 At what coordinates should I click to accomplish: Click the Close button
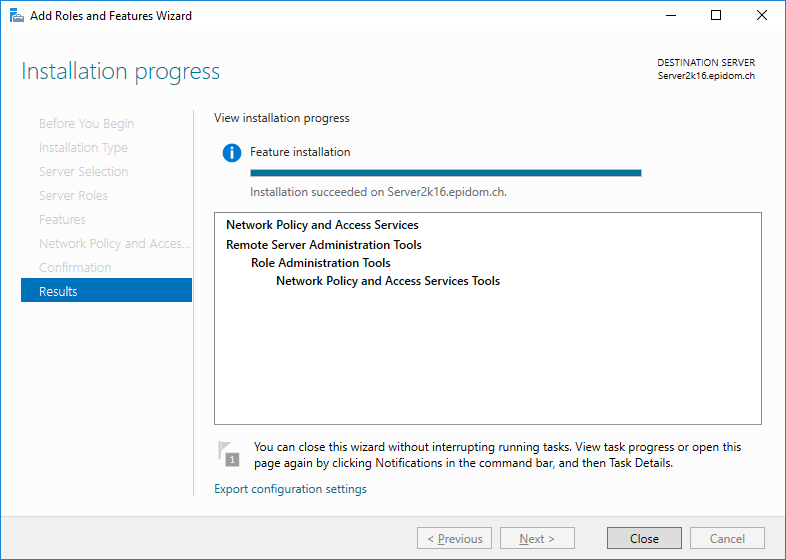coord(644,538)
